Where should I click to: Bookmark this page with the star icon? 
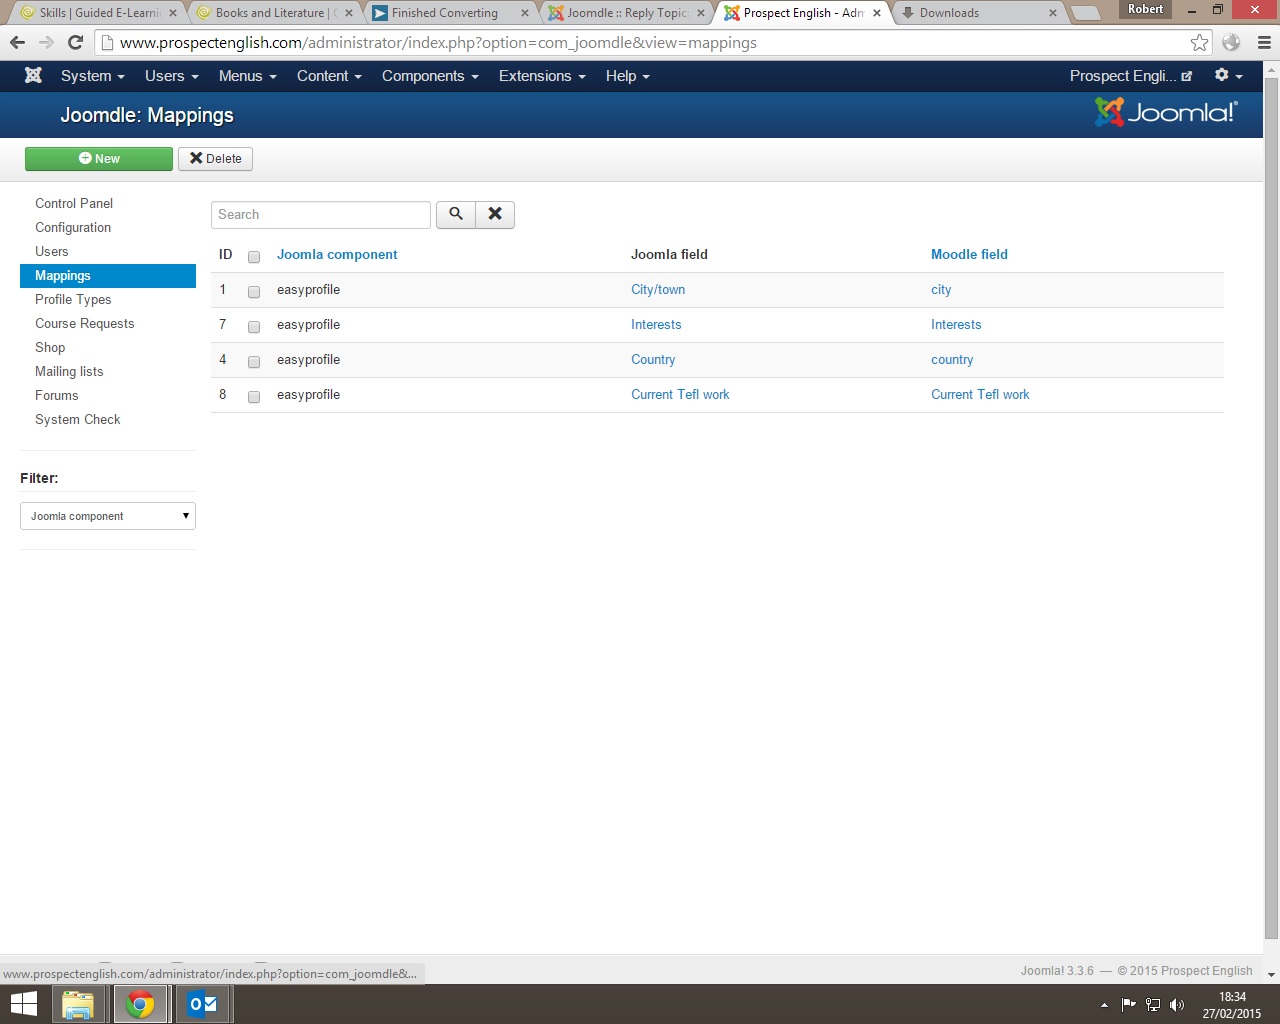[1199, 43]
